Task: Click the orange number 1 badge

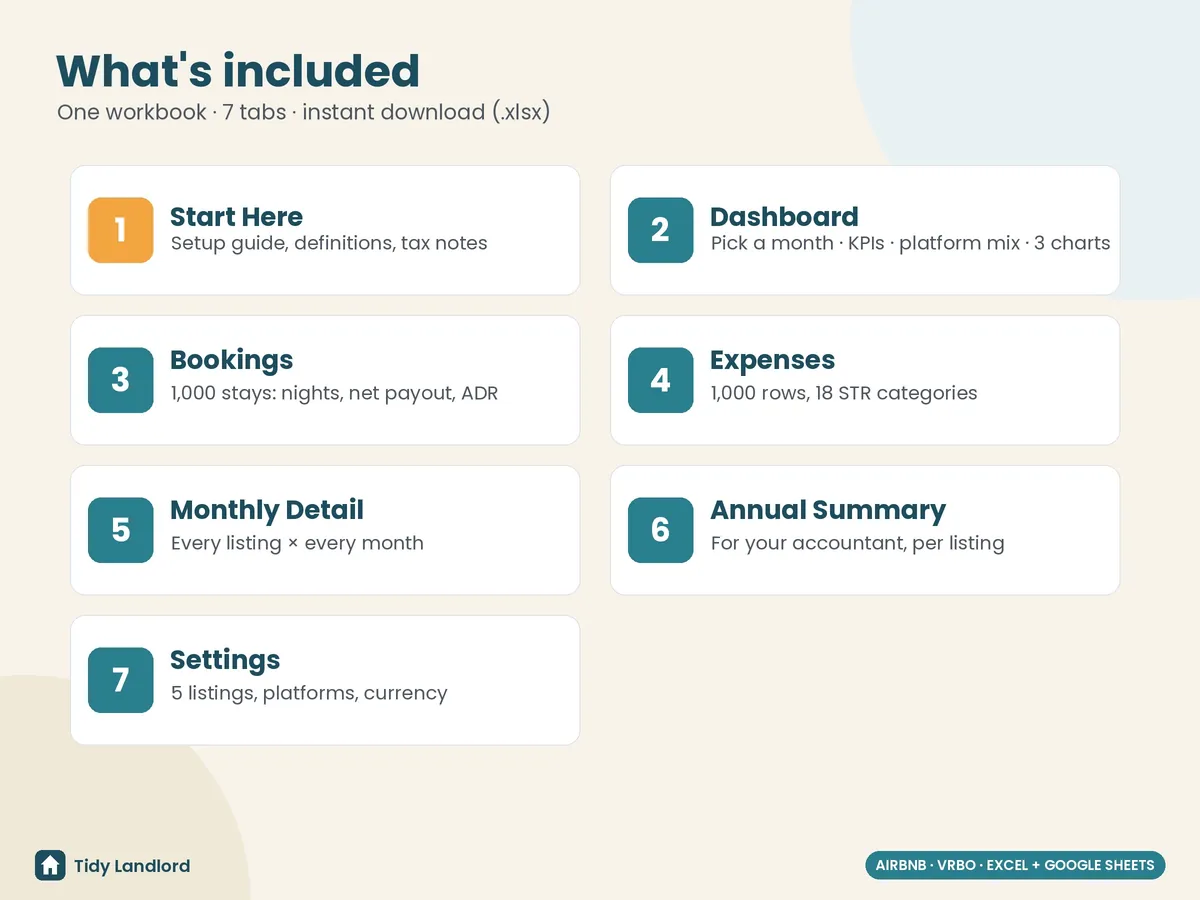Action: pyautogui.click(x=121, y=230)
